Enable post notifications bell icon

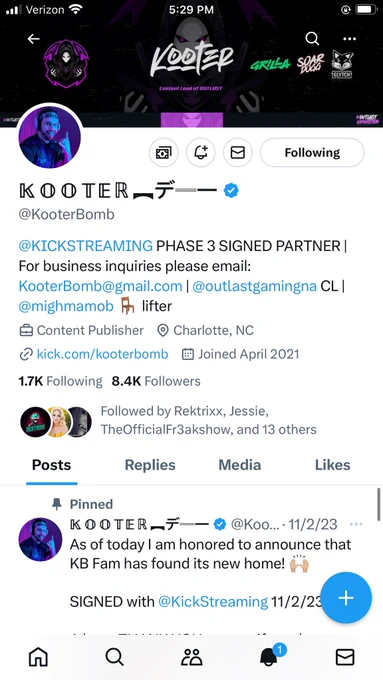(x=200, y=152)
